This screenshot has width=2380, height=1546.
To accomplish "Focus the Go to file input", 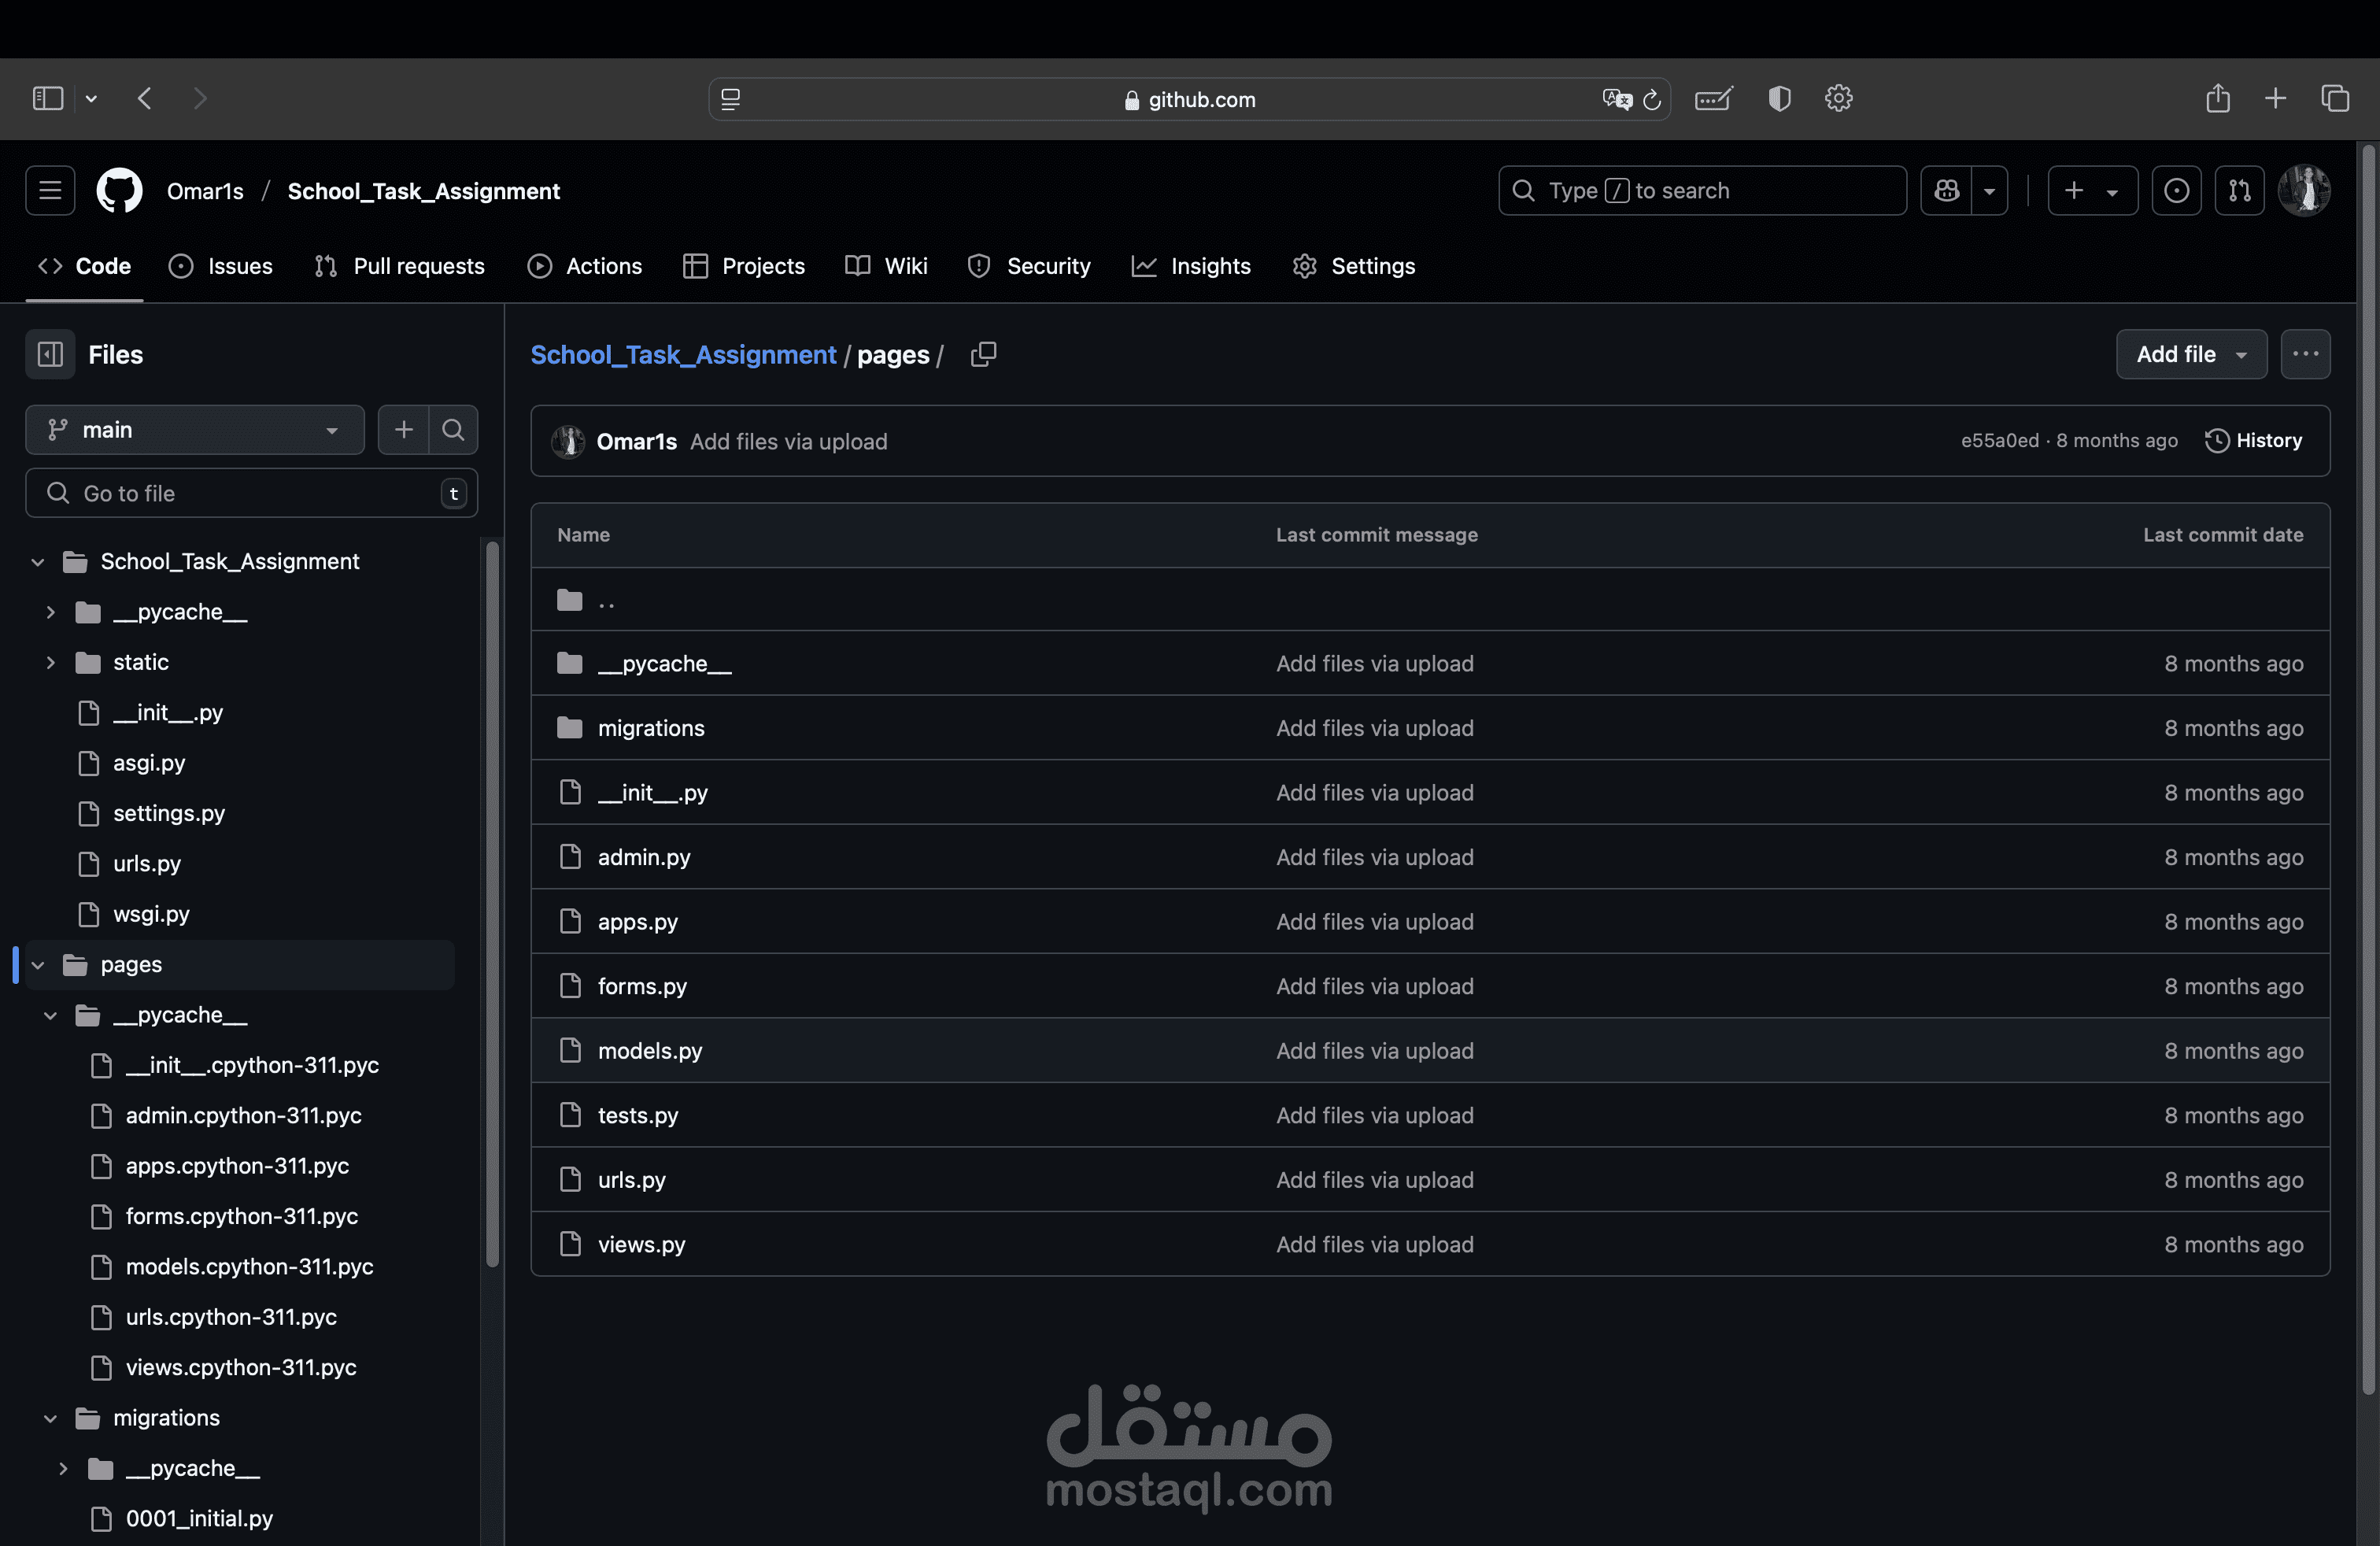I will [251, 493].
